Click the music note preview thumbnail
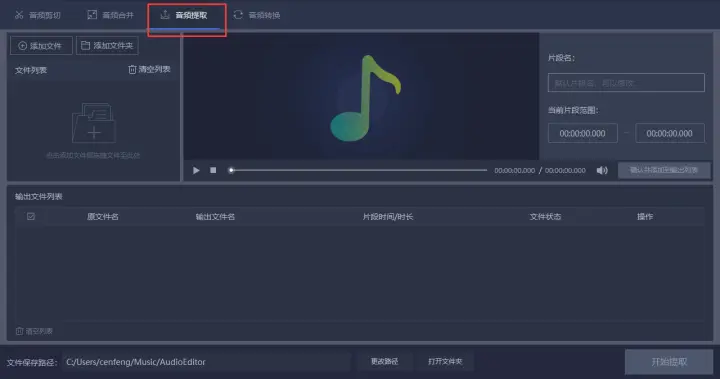720x379 pixels. [366, 98]
